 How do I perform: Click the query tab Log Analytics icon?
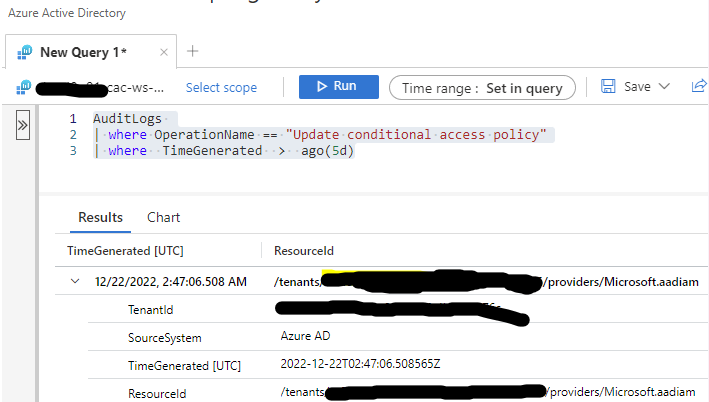click(24, 52)
